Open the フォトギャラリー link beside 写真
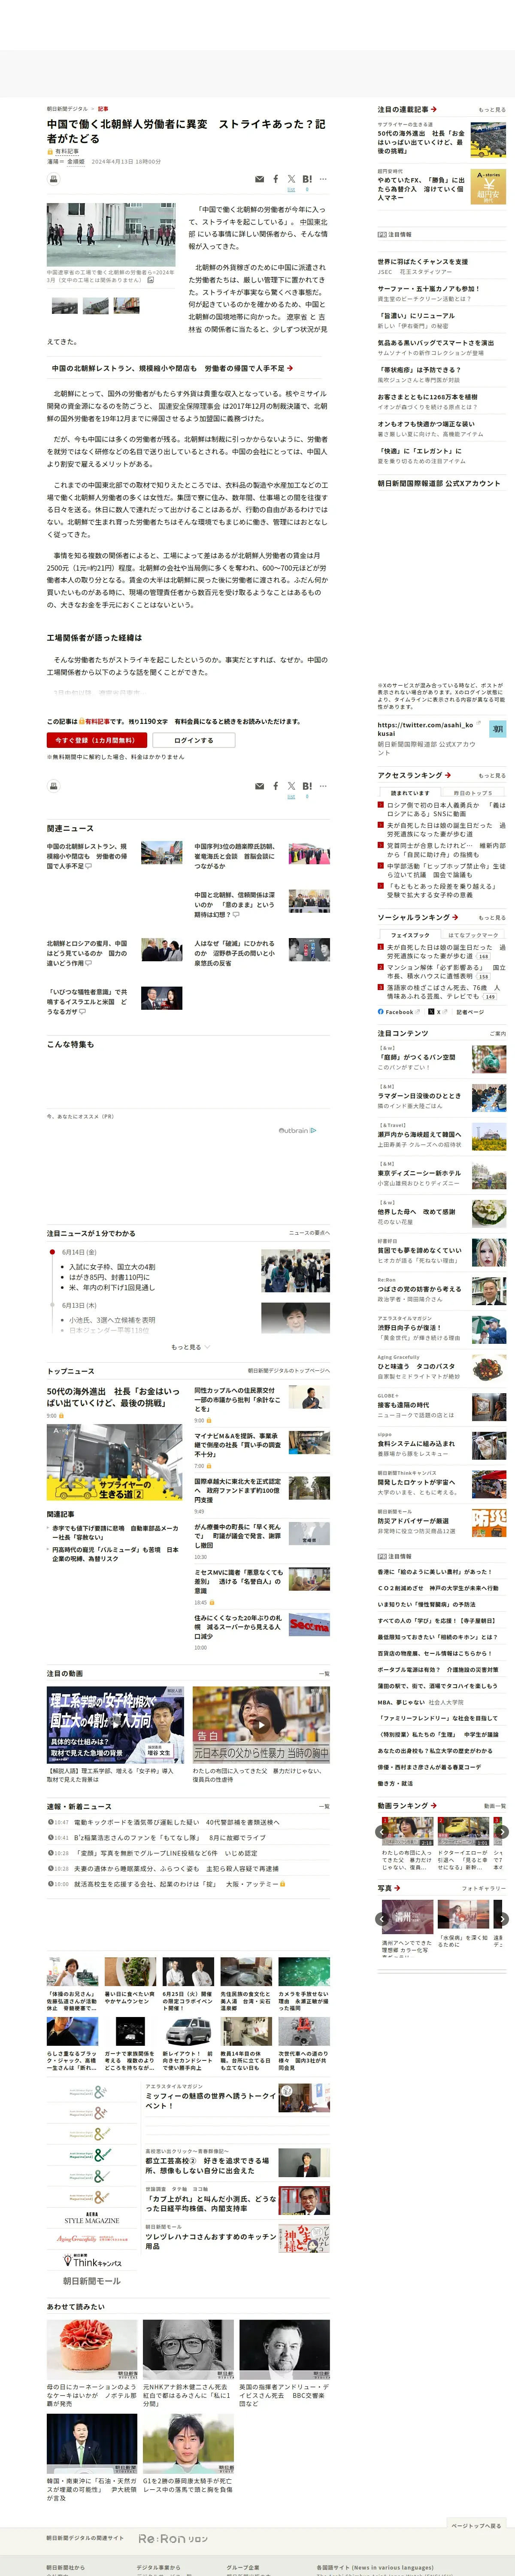The height and width of the screenshot is (2576, 515). pos(484,1888)
